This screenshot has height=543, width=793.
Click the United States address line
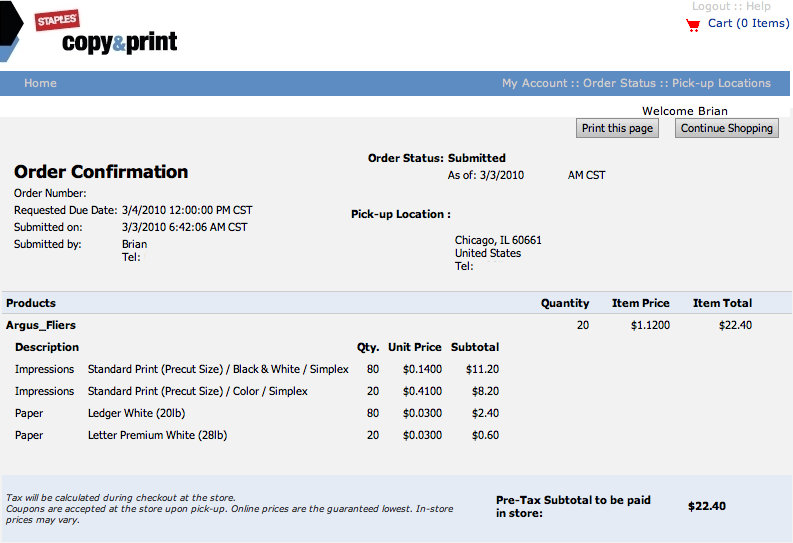(488, 253)
